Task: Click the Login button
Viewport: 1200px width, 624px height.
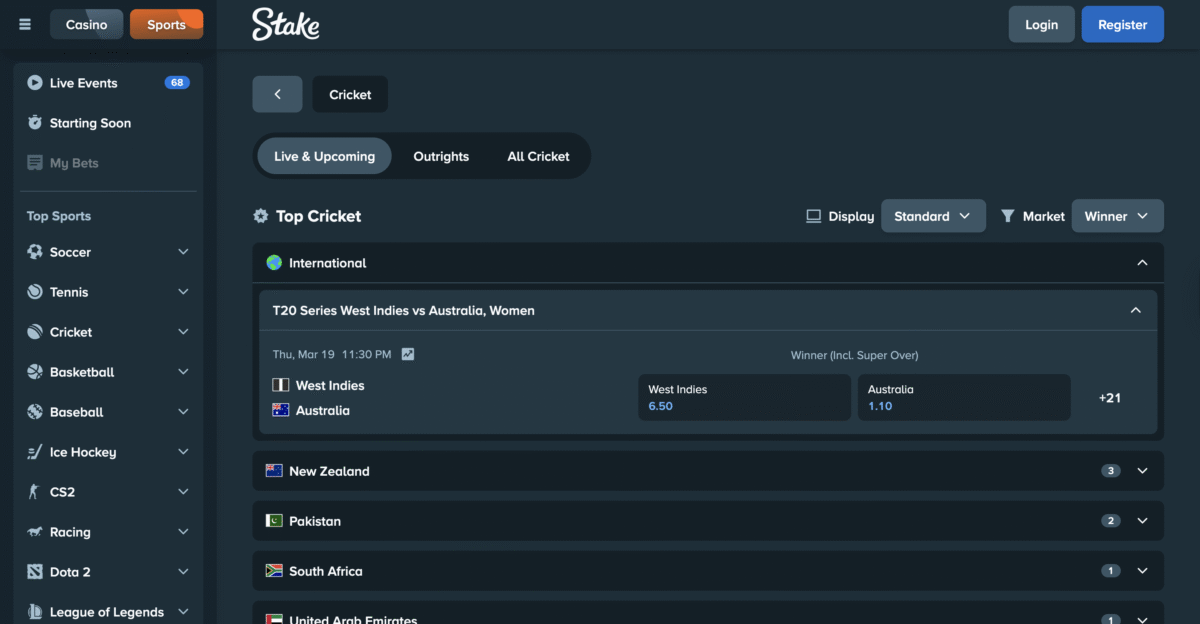Action: [x=1042, y=24]
